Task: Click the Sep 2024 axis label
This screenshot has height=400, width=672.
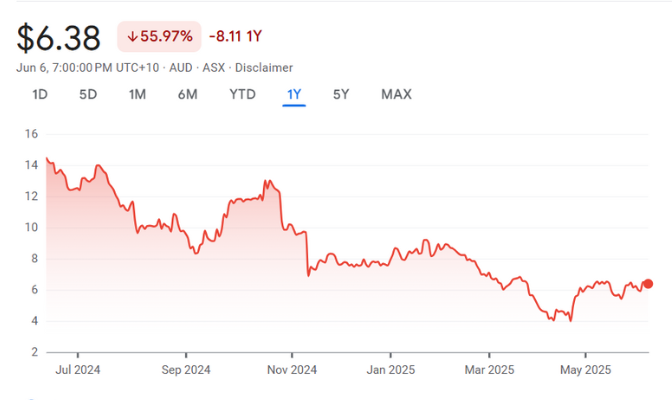Action: click(185, 366)
